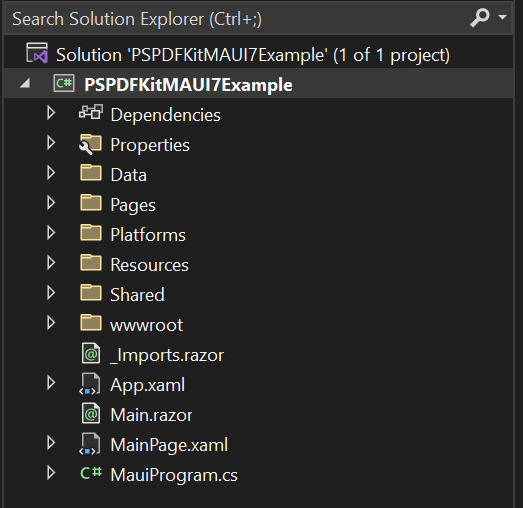Select the Dependencies label
523x508 pixels.
click(x=165, y=115)
